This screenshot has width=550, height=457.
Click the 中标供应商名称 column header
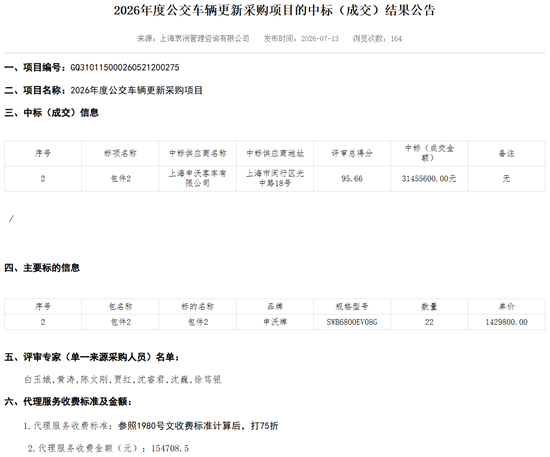click(198, 153)
